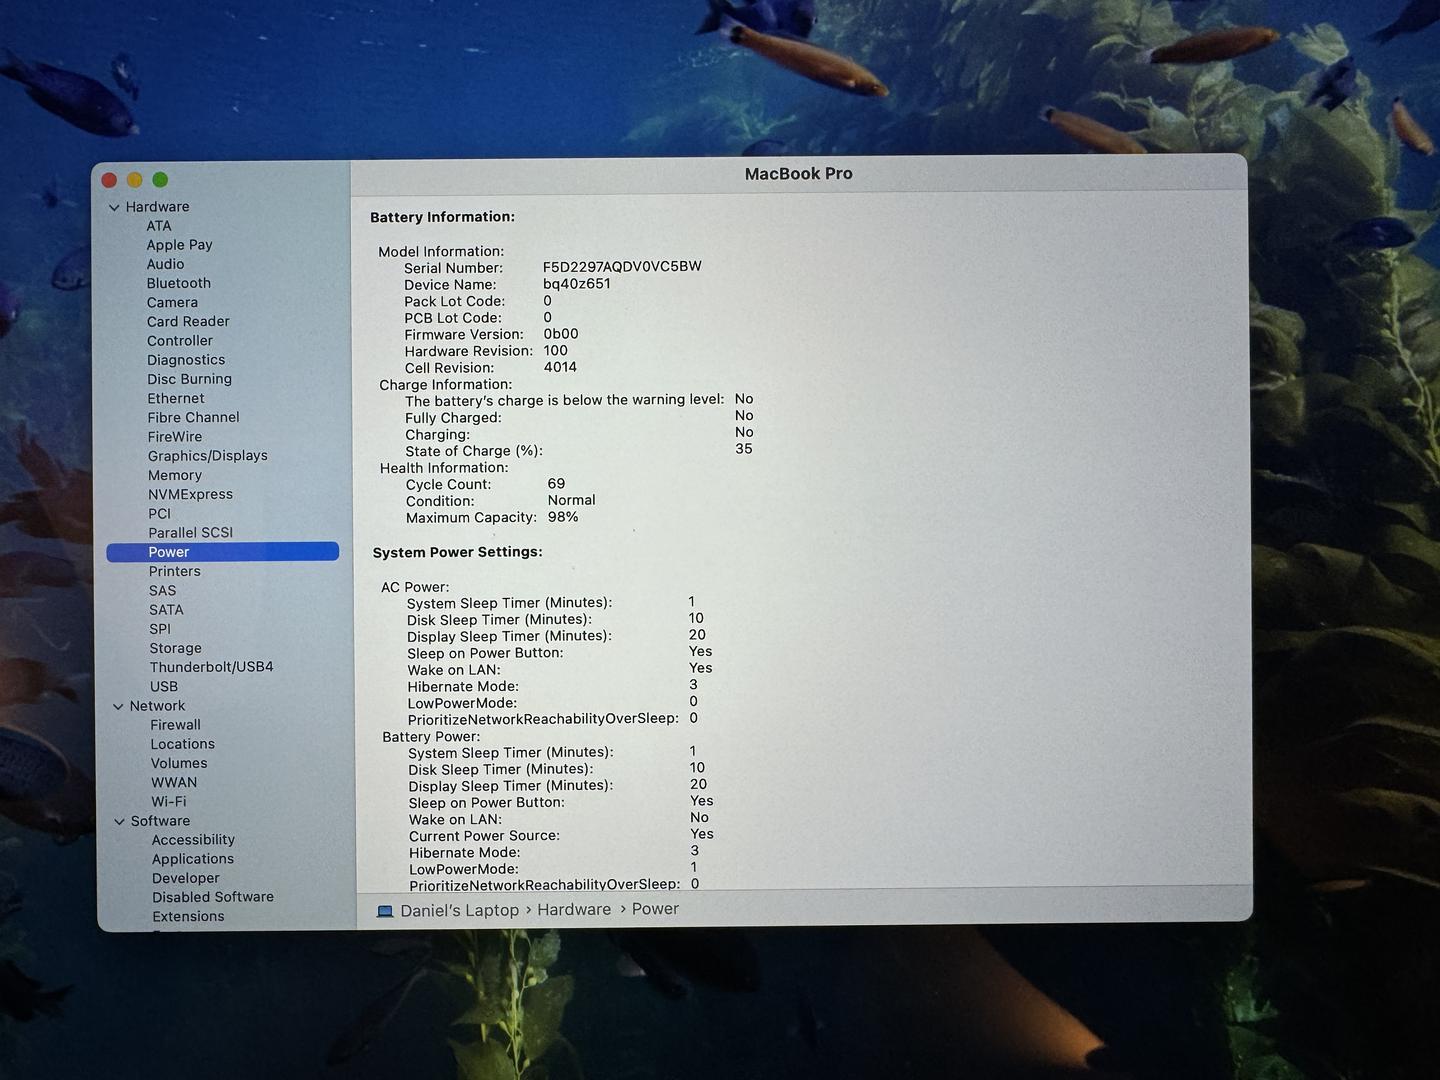Screen dimensions: 1440x1080
Task: Select Accessibility under Software
Action: tap(193, 840)
